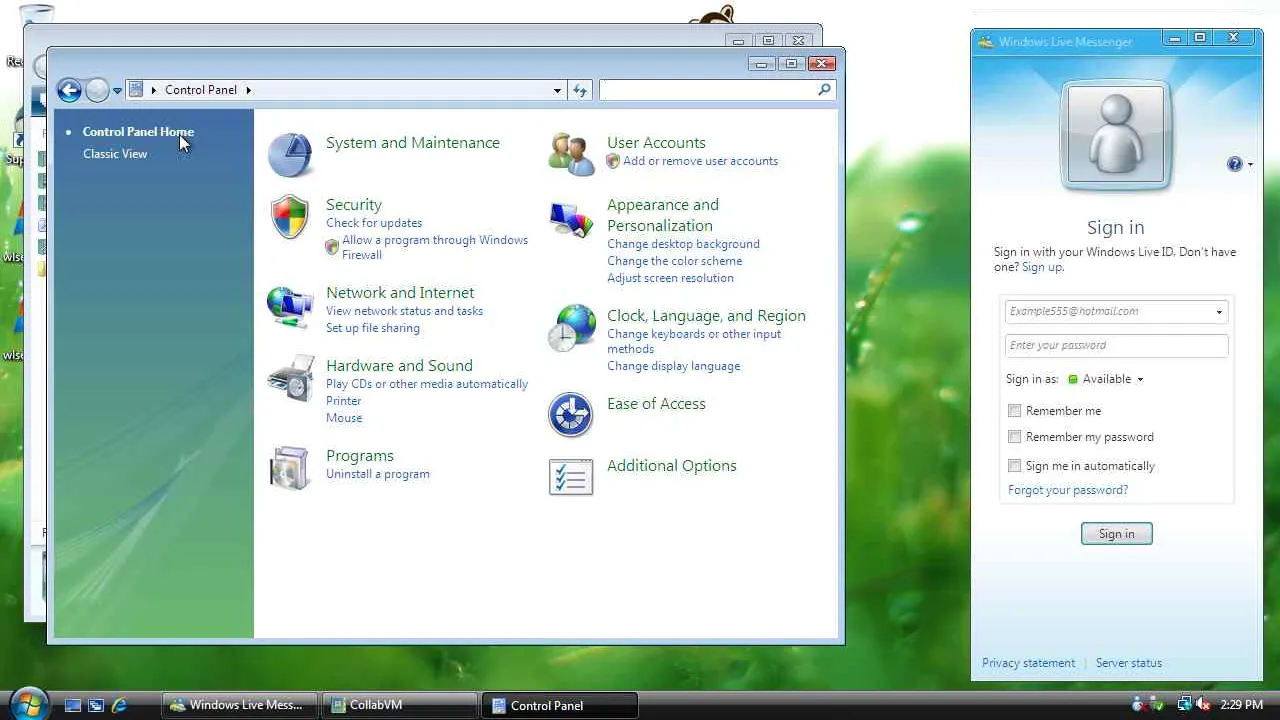Open the Sign up link
This screenshot has width=1280, height=720.
[1042, 267]
